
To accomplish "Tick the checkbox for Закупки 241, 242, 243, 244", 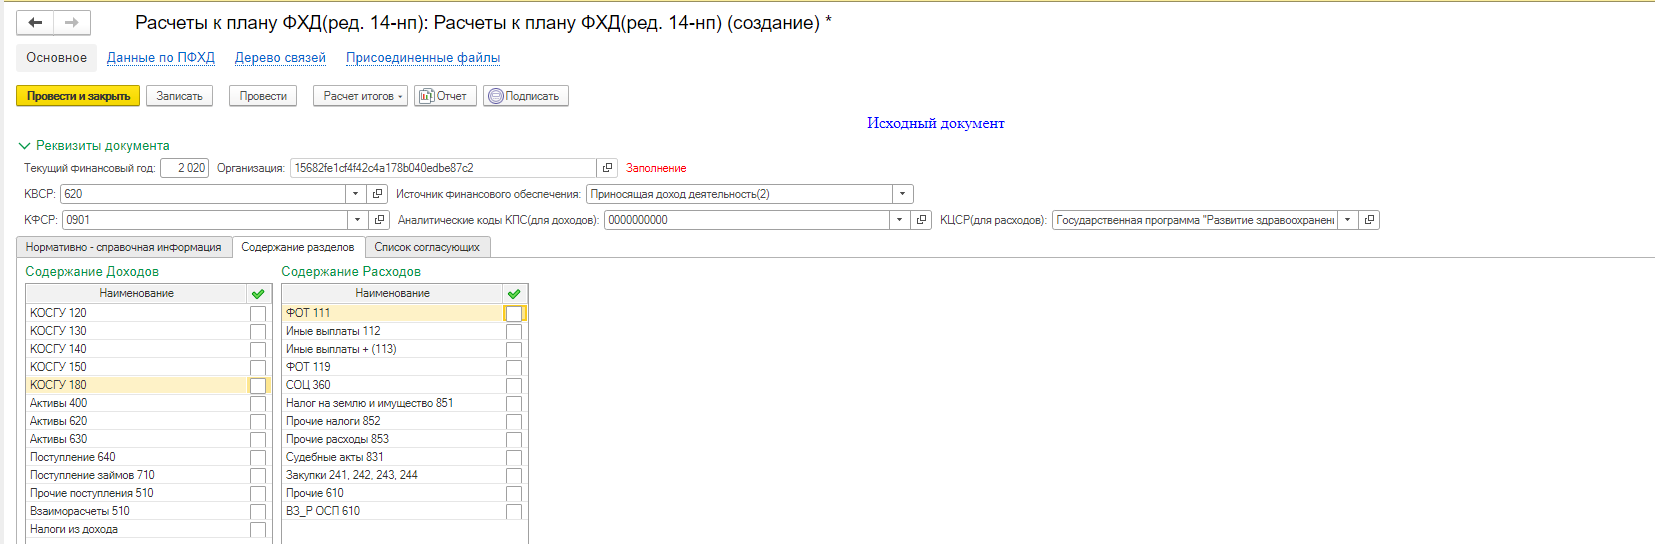I will click(x=514, y=475).
